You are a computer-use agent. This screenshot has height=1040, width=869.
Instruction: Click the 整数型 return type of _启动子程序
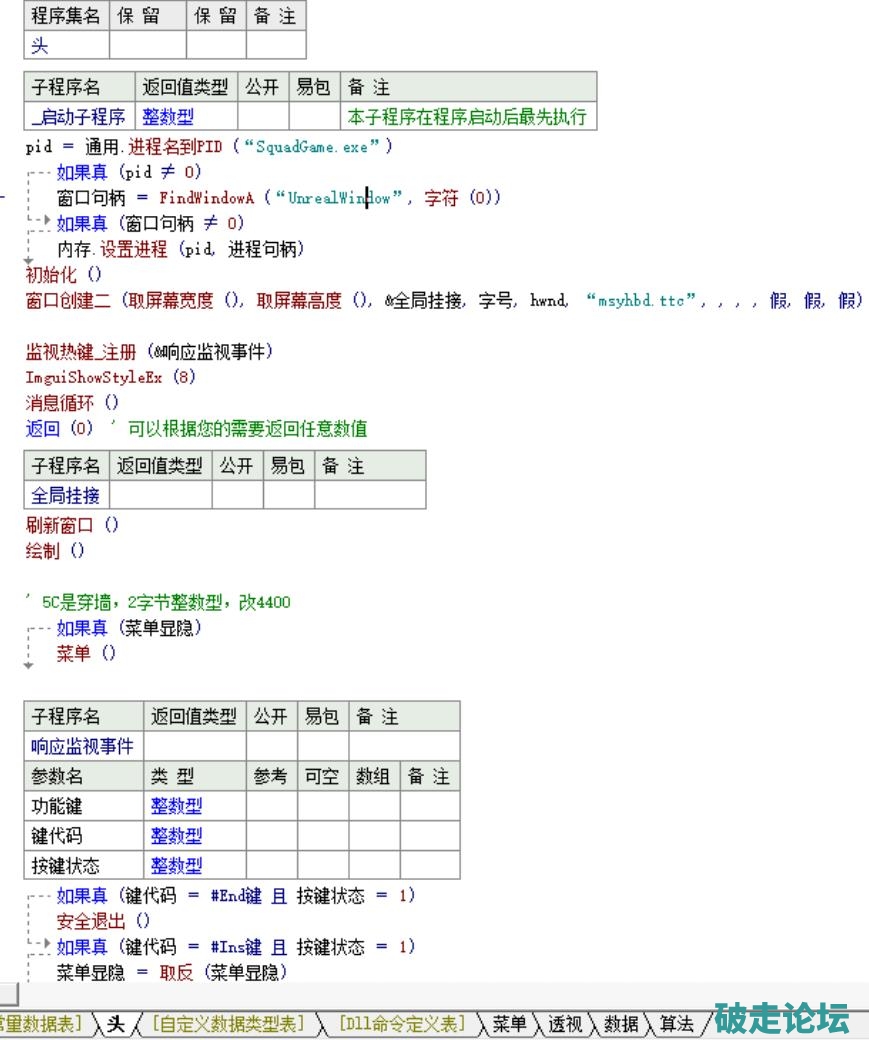pos(168,117)
